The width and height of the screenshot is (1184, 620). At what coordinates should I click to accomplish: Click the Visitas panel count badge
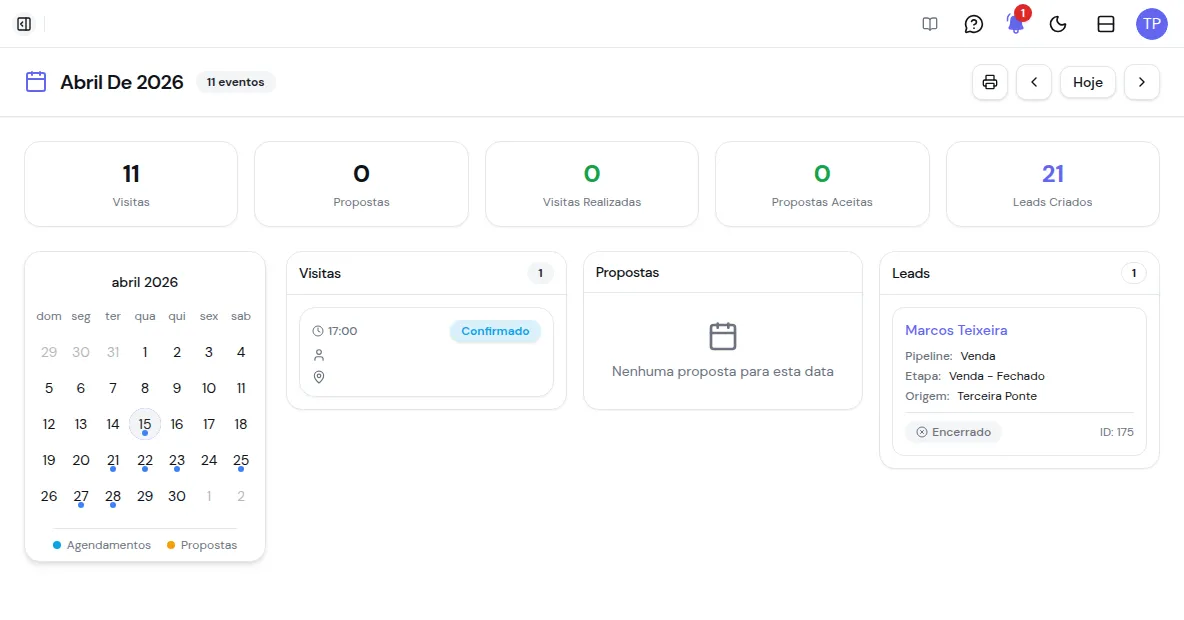pos(540,273)
